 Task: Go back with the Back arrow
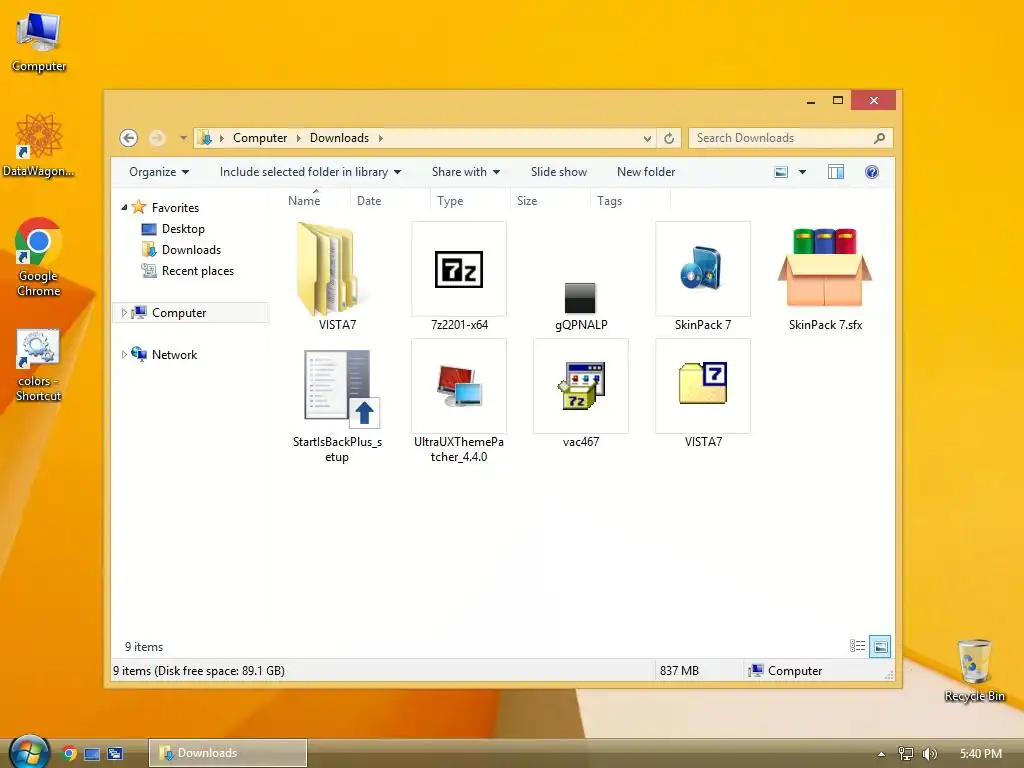point(129,138)
